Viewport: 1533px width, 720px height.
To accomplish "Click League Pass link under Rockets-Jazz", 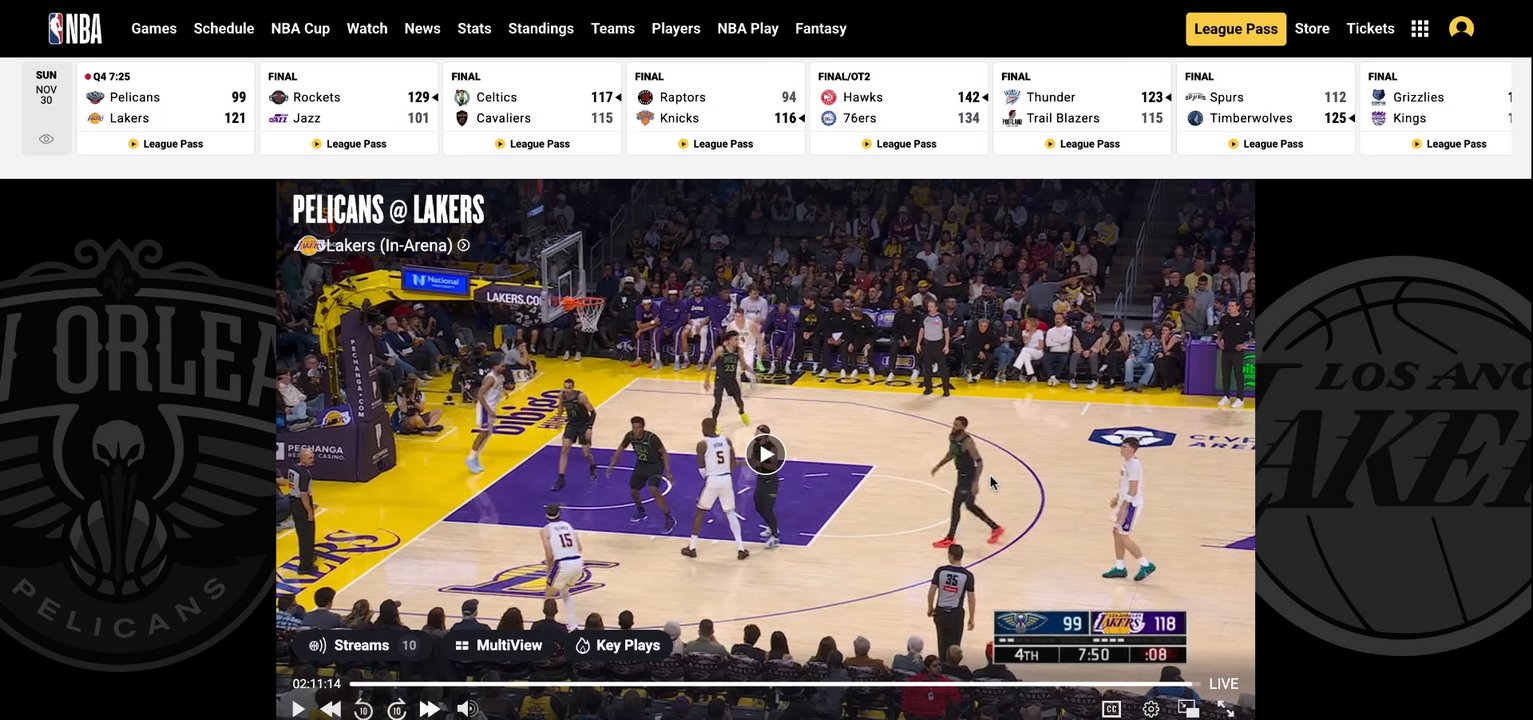I will click(x=349, y=144).
